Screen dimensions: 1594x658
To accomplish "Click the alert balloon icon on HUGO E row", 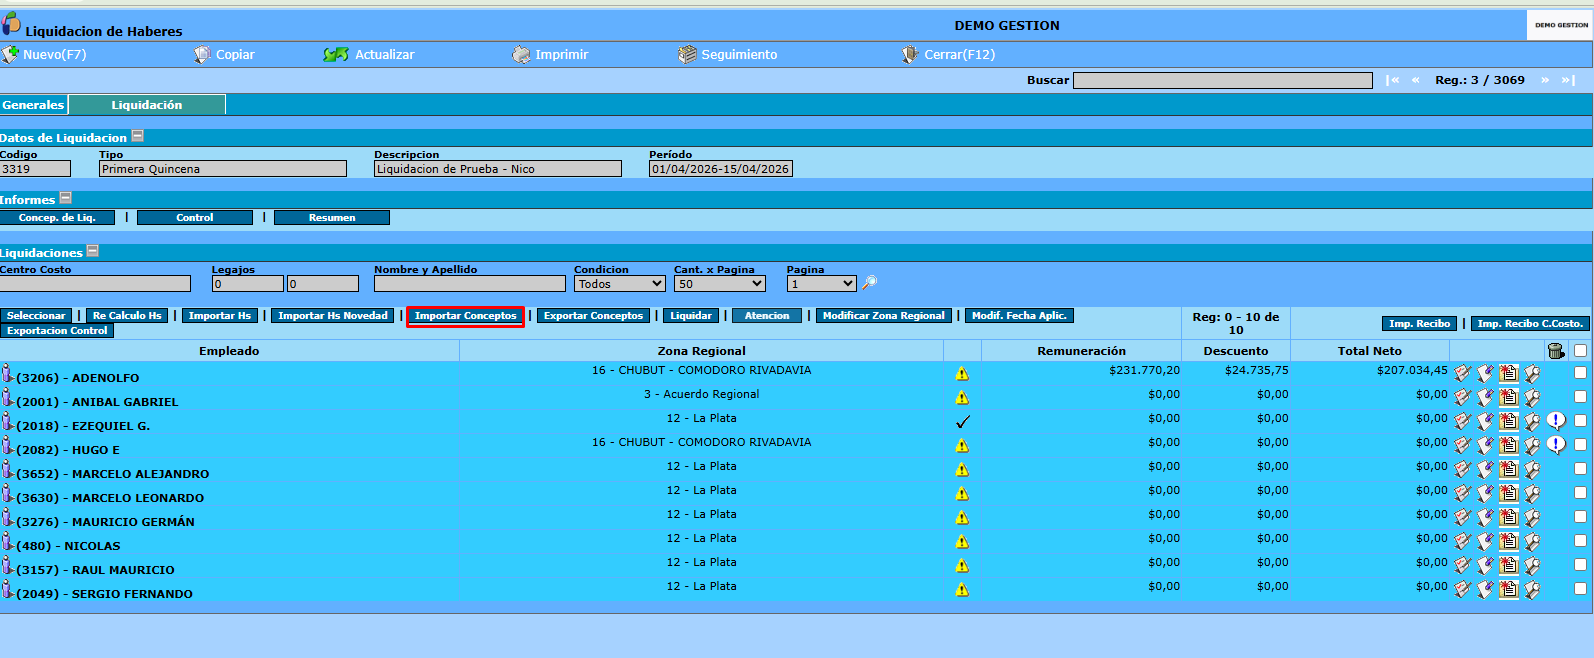I will coord(1556,444).
